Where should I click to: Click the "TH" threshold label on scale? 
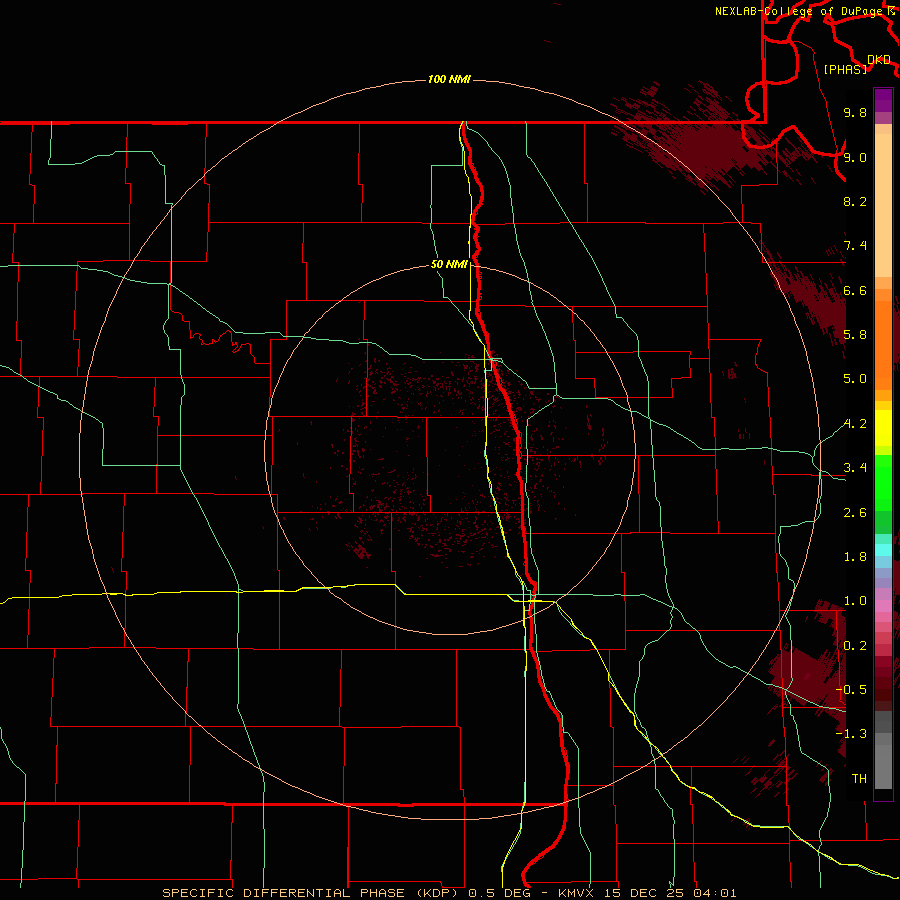pyautogui.click(x=859, y=779)
